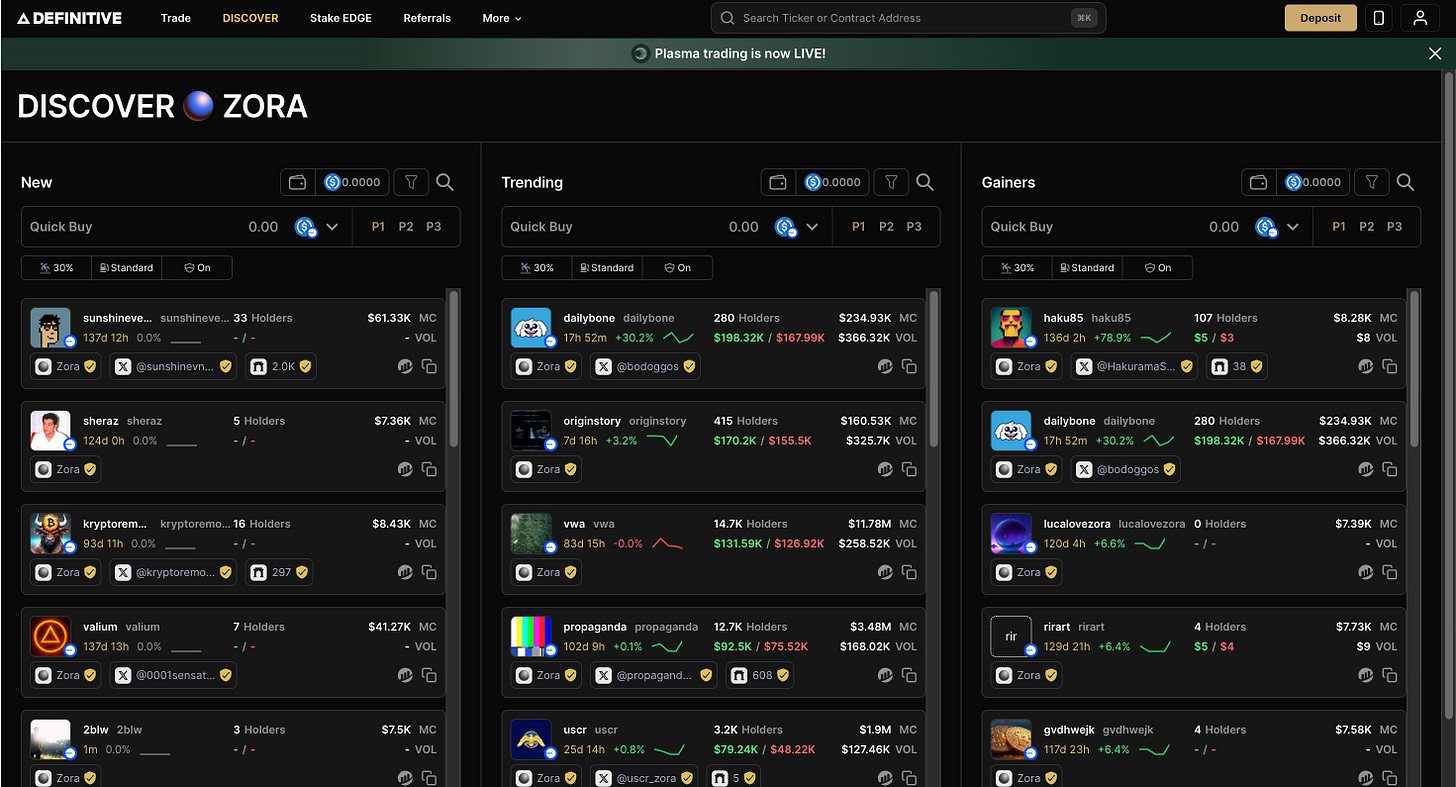This screenshot has width=1456, height=787.
Task: Click search icon in Trending column
Action: 925,182
